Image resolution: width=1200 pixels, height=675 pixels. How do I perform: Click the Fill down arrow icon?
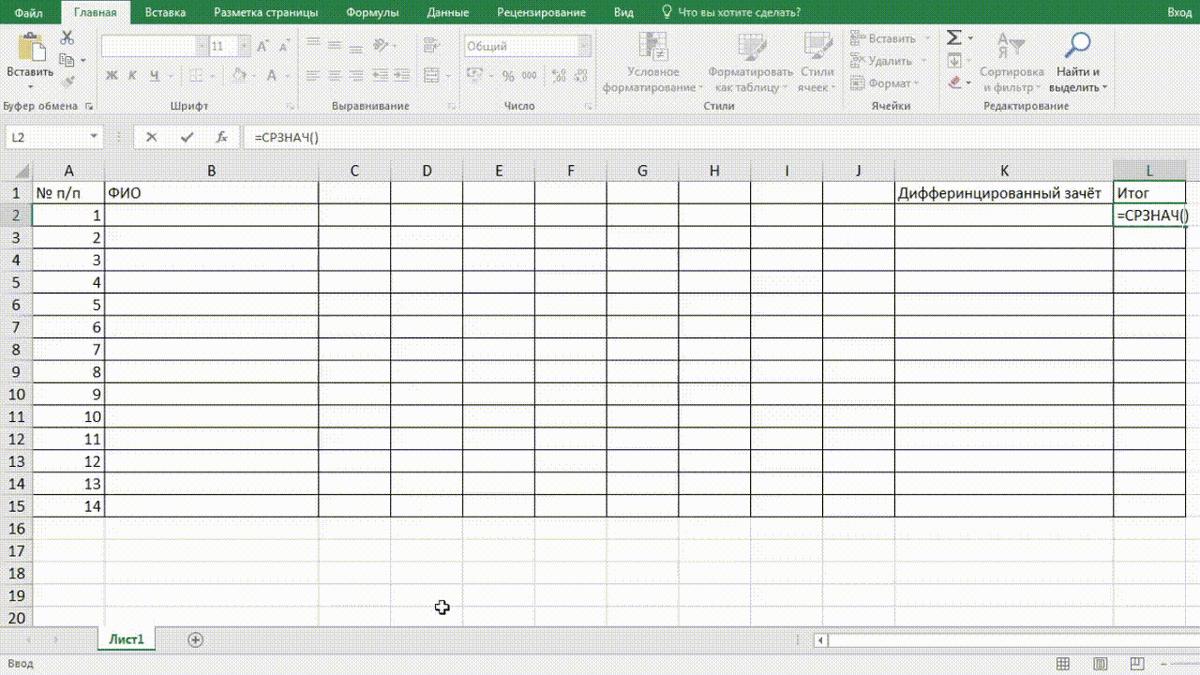click(954, 61)
